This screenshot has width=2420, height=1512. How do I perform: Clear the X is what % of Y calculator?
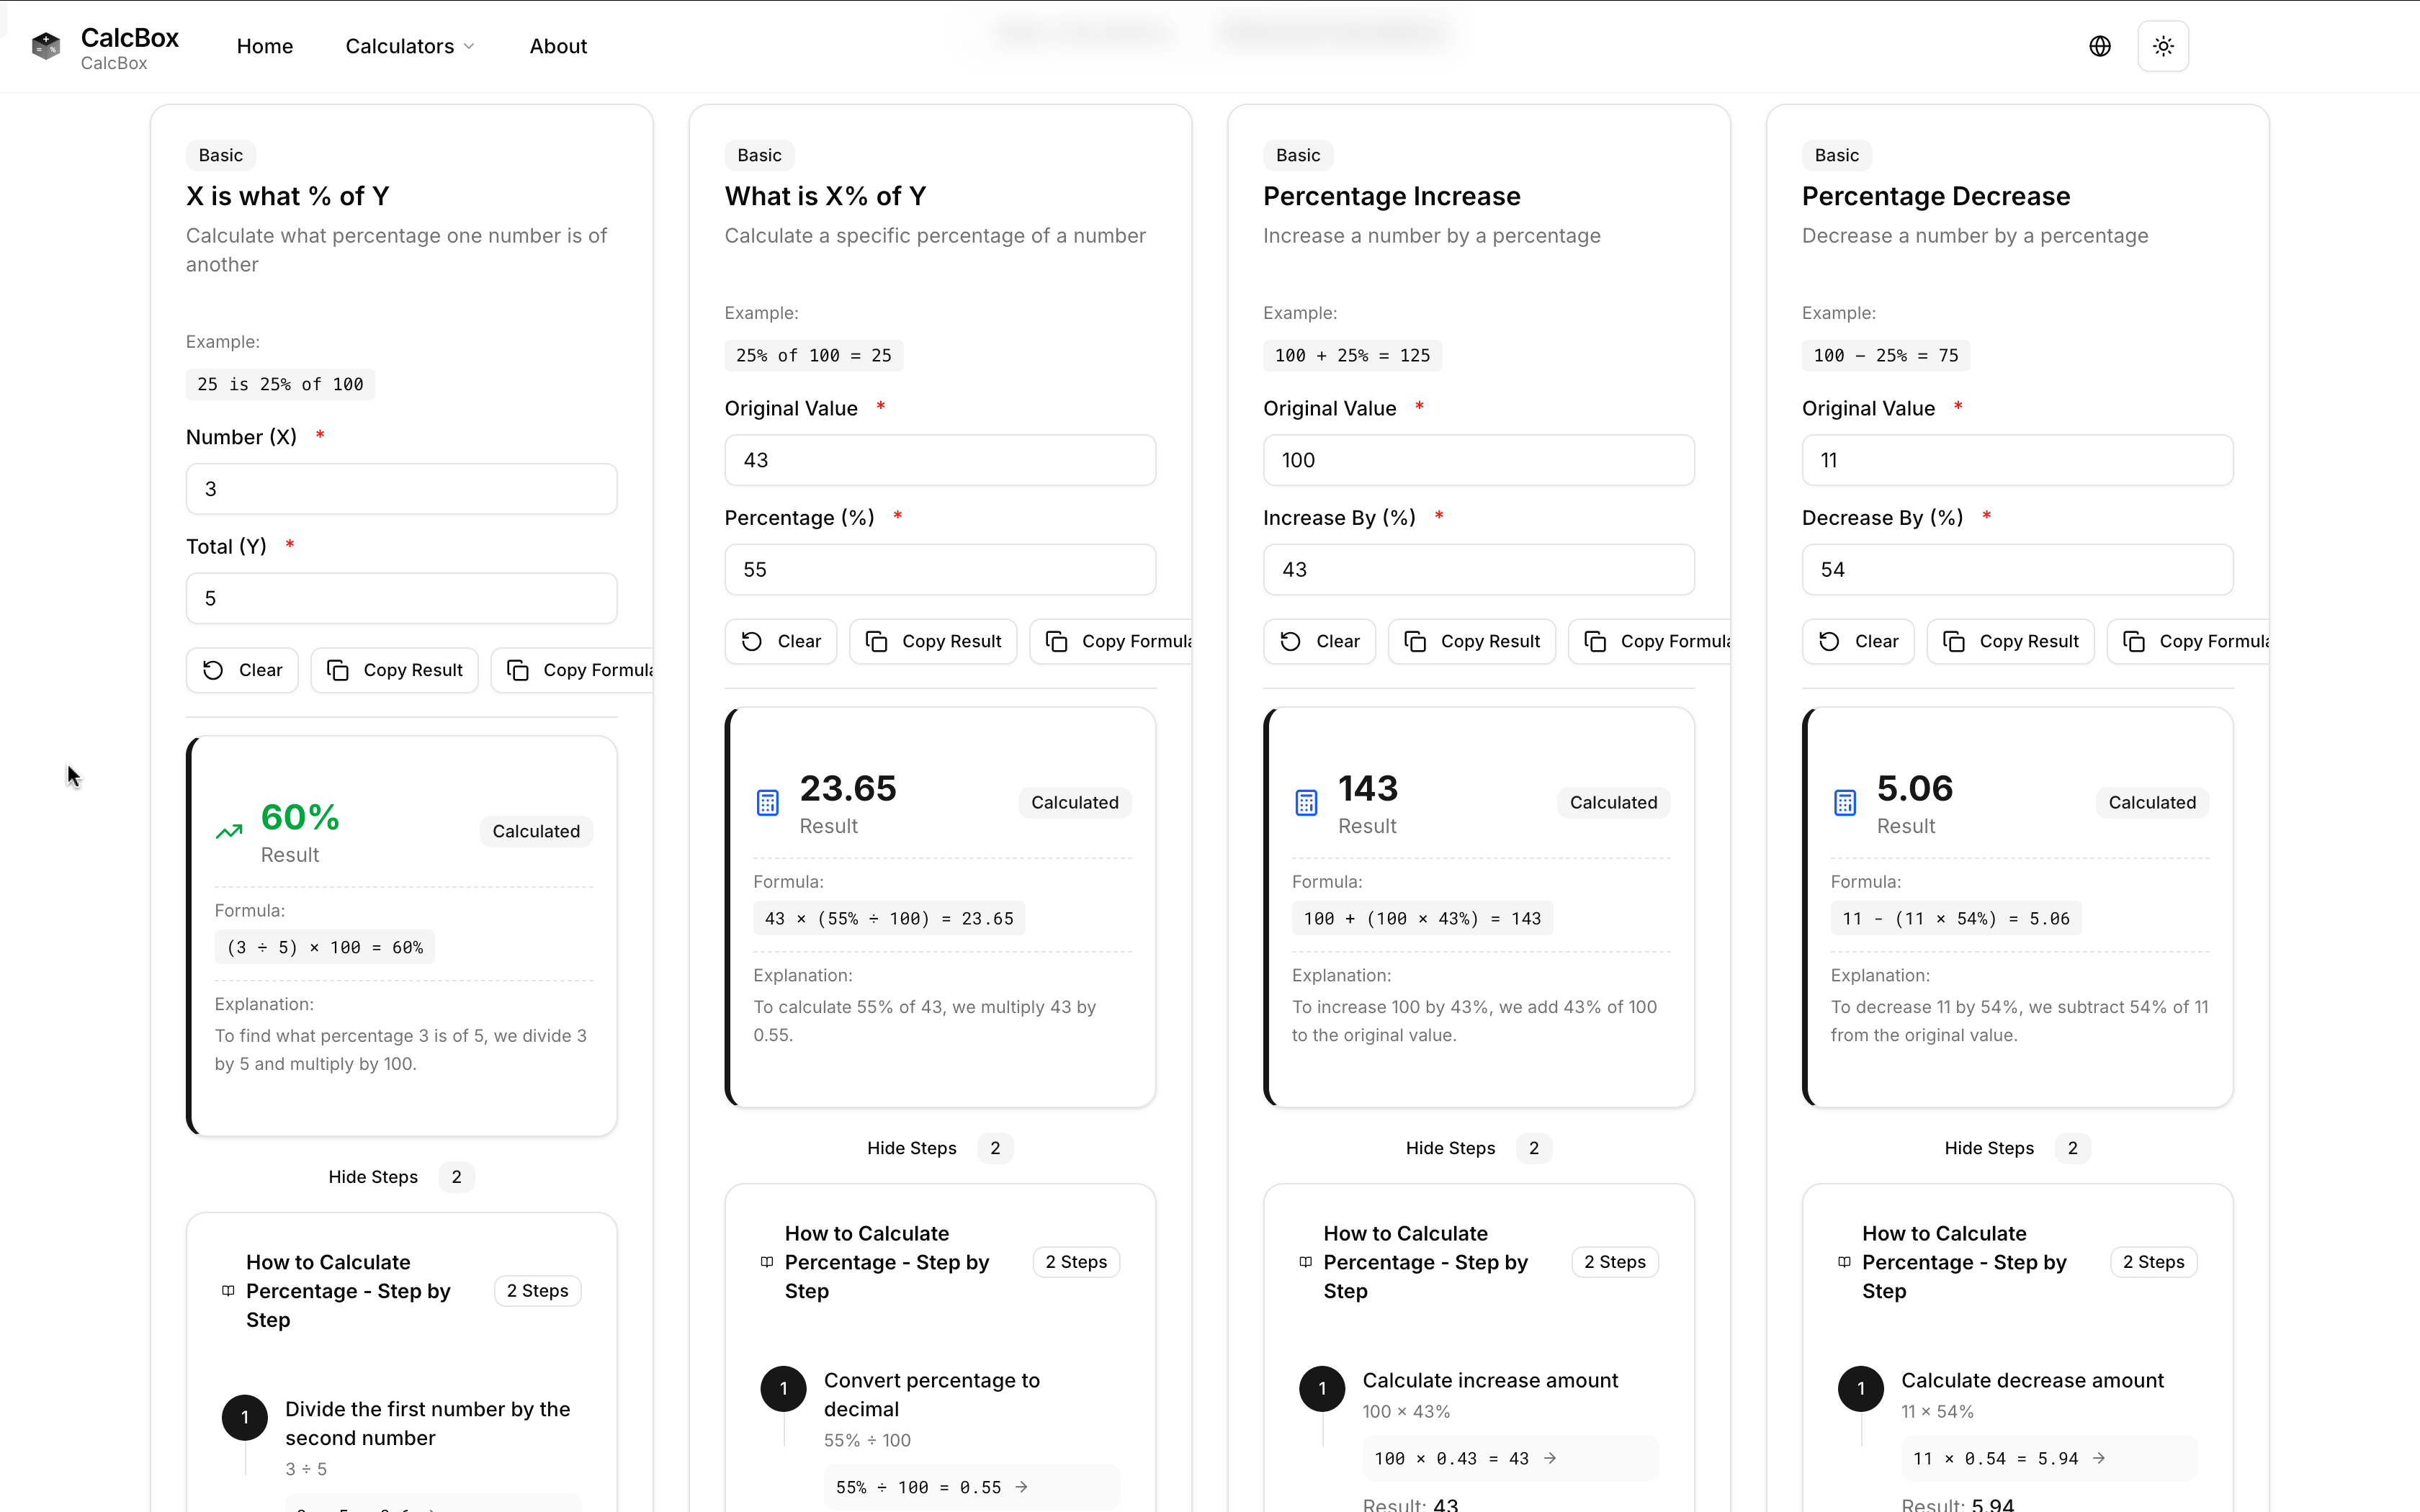click(x=242, y=670)
